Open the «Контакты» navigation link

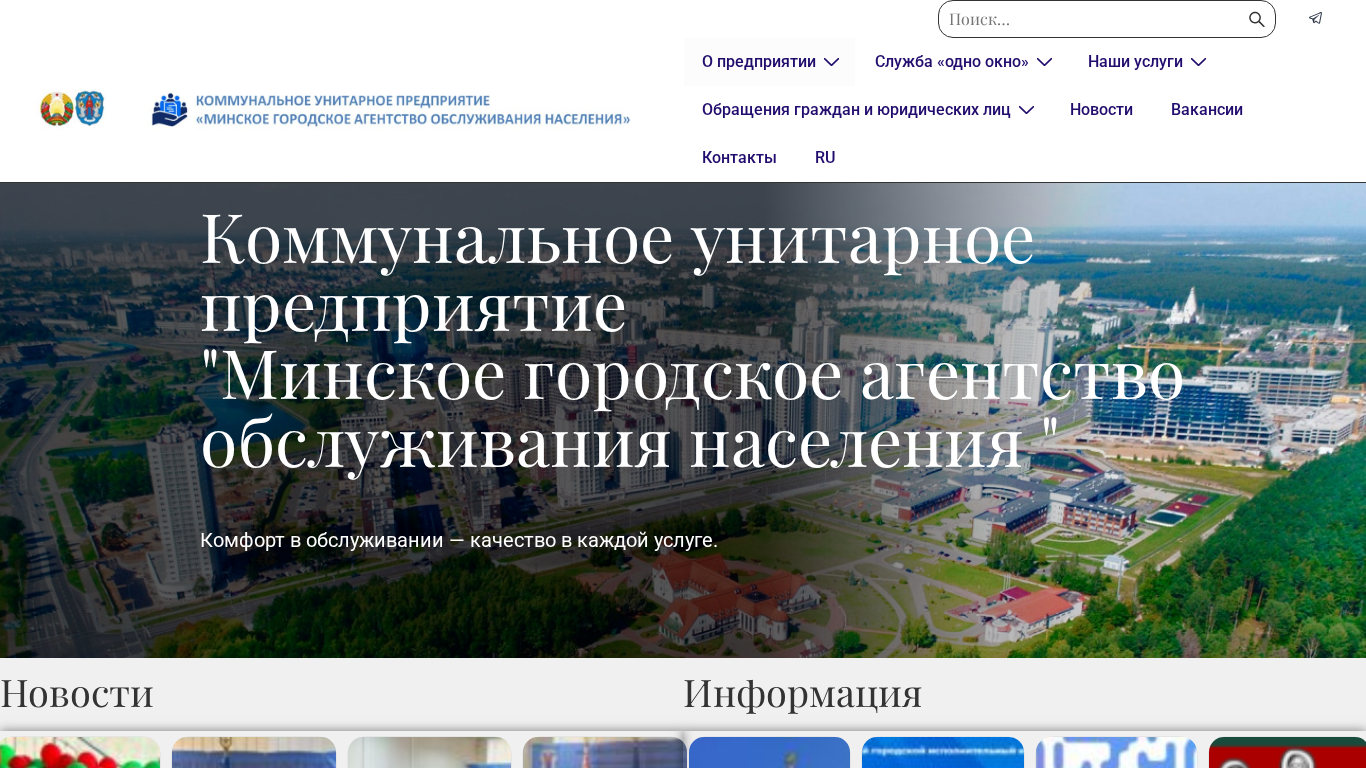pyautogui.click(x=739, y=158)
